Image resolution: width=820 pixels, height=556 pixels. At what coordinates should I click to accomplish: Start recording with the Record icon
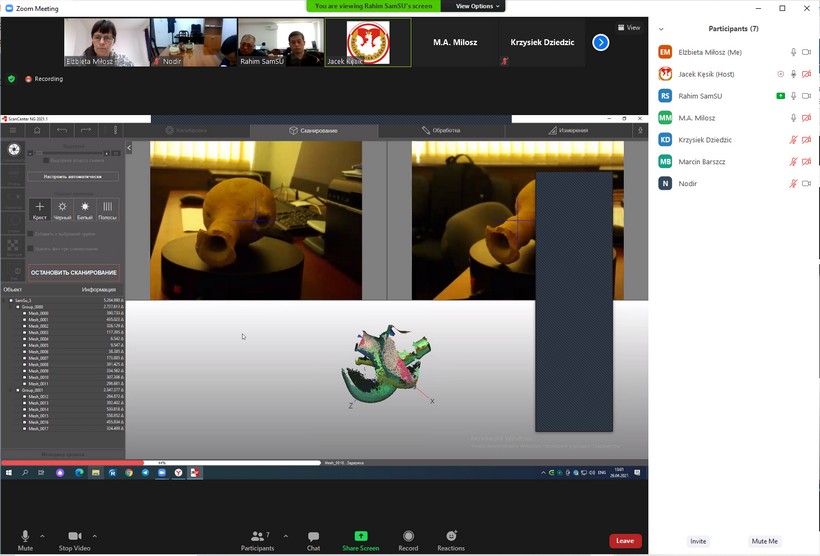click(408, 537)
